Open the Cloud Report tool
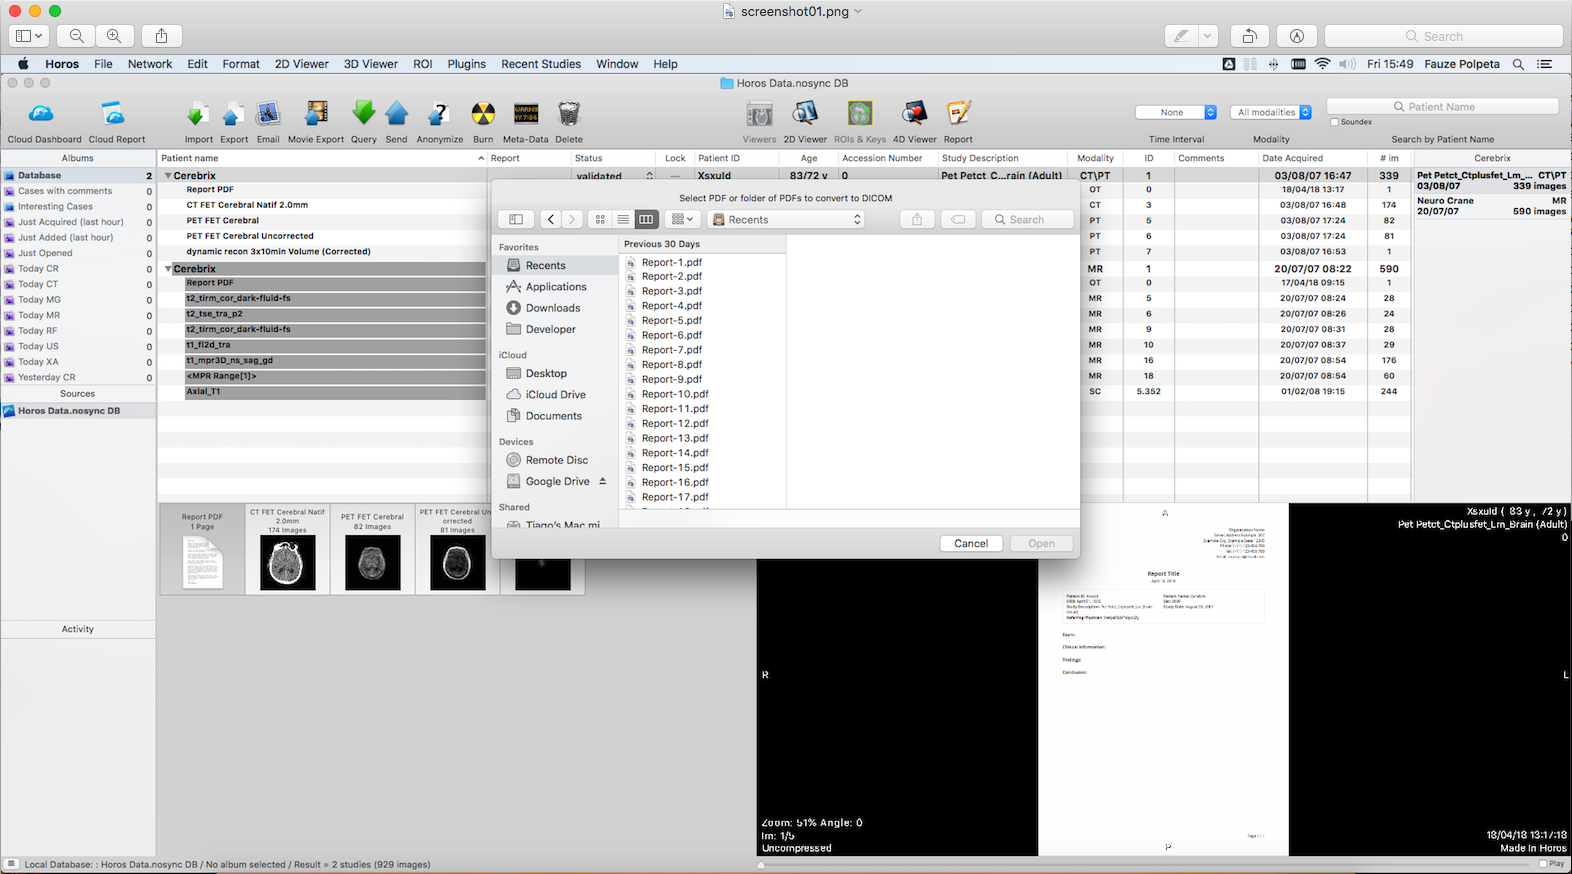Image resolution: width=1572 pixels, height=874 pixels. tap(114, 114)
